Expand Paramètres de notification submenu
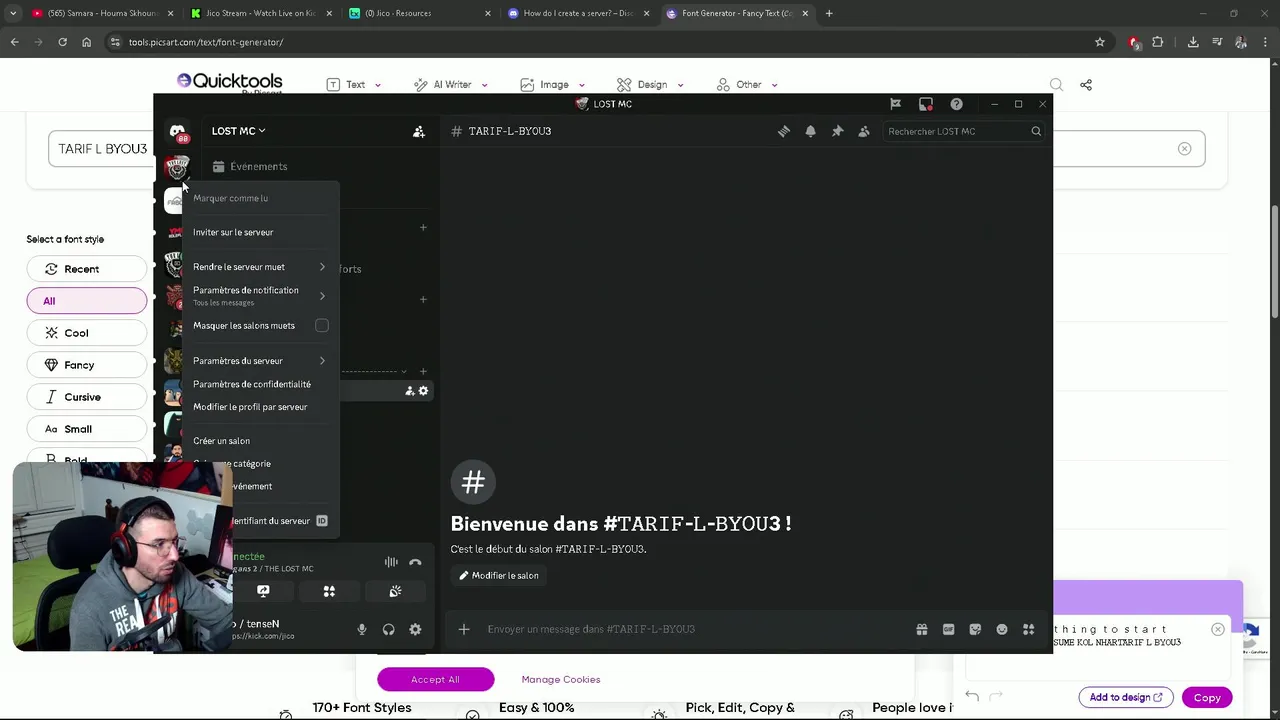Screen dimensions: 1280x720 pos(260,295)
